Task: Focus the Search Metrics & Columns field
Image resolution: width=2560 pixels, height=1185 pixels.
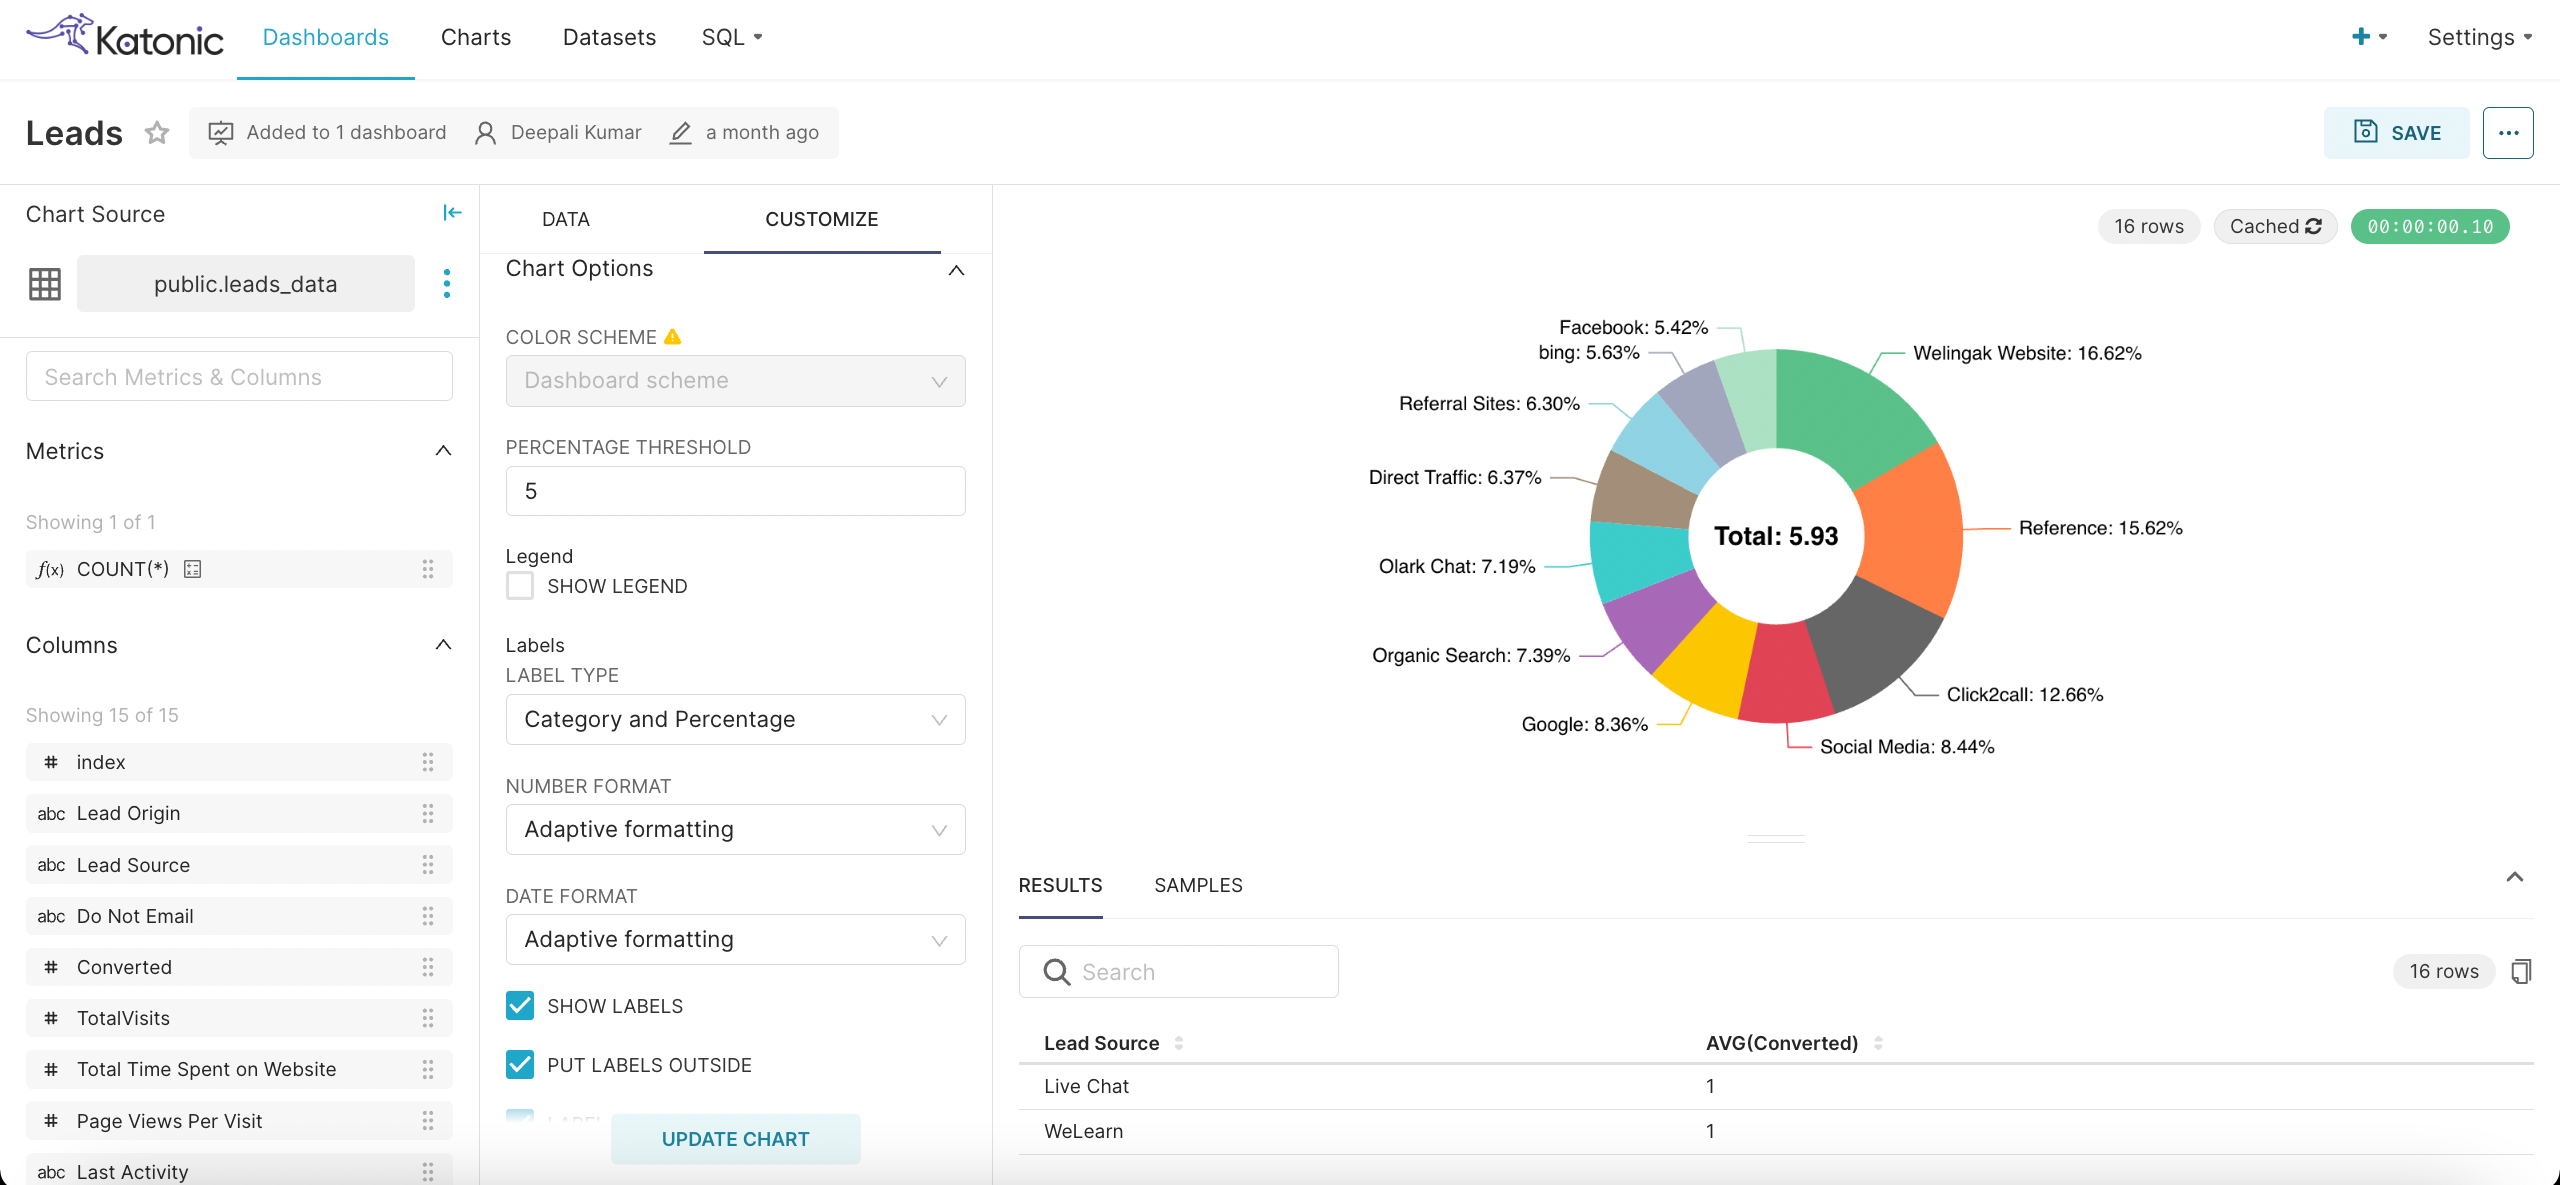Action: 239,377
